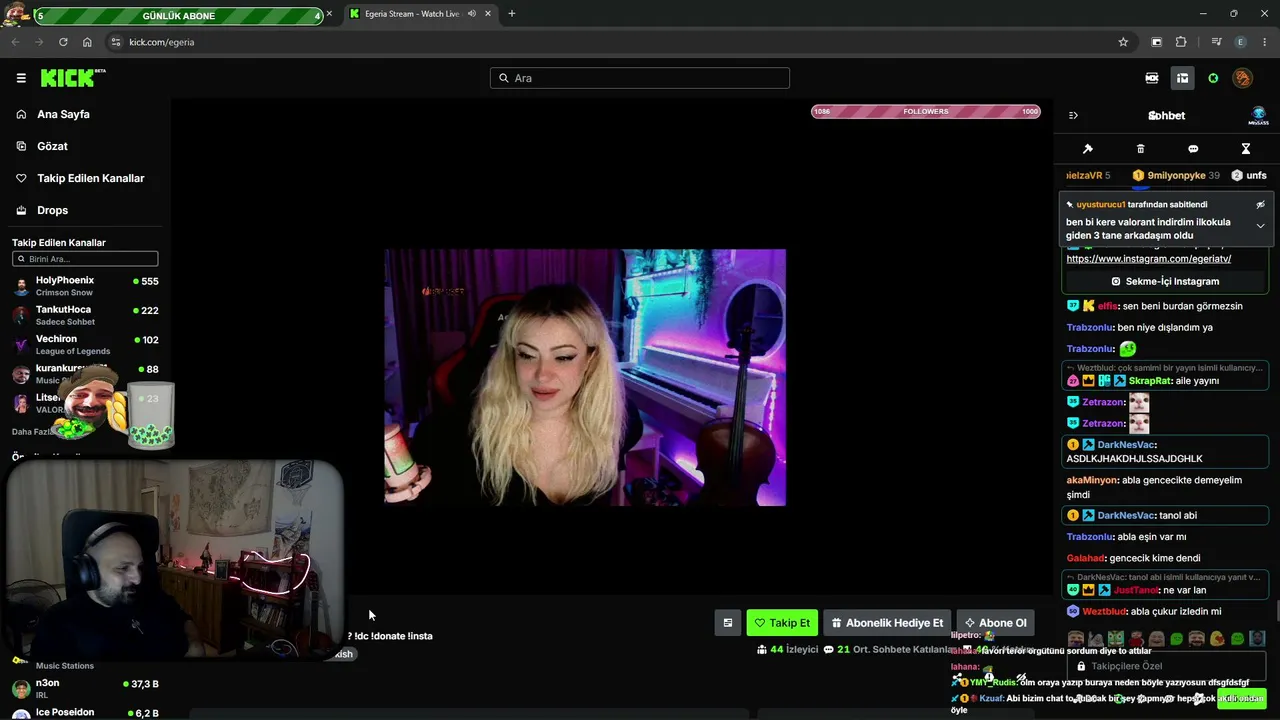
Task: Open the instagram.com/egeriatv link
Action: point(1148,259)
